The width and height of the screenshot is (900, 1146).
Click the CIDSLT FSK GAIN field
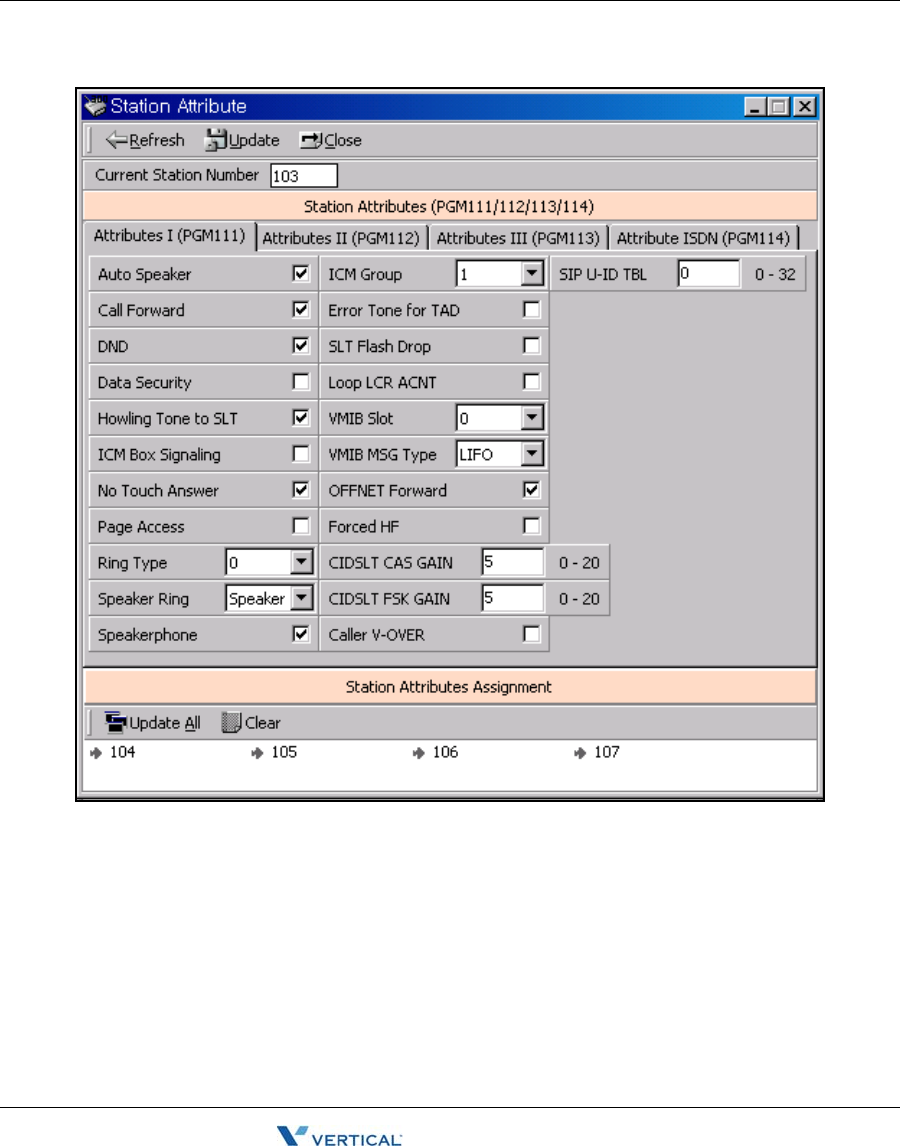click(x=513, y=598)
